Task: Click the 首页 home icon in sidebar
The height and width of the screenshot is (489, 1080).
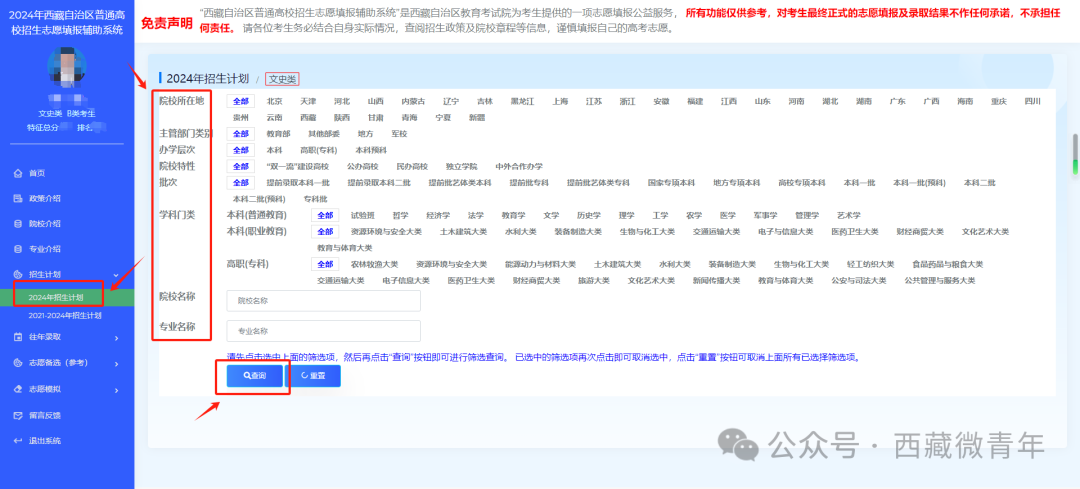Action: pos(17,173)
